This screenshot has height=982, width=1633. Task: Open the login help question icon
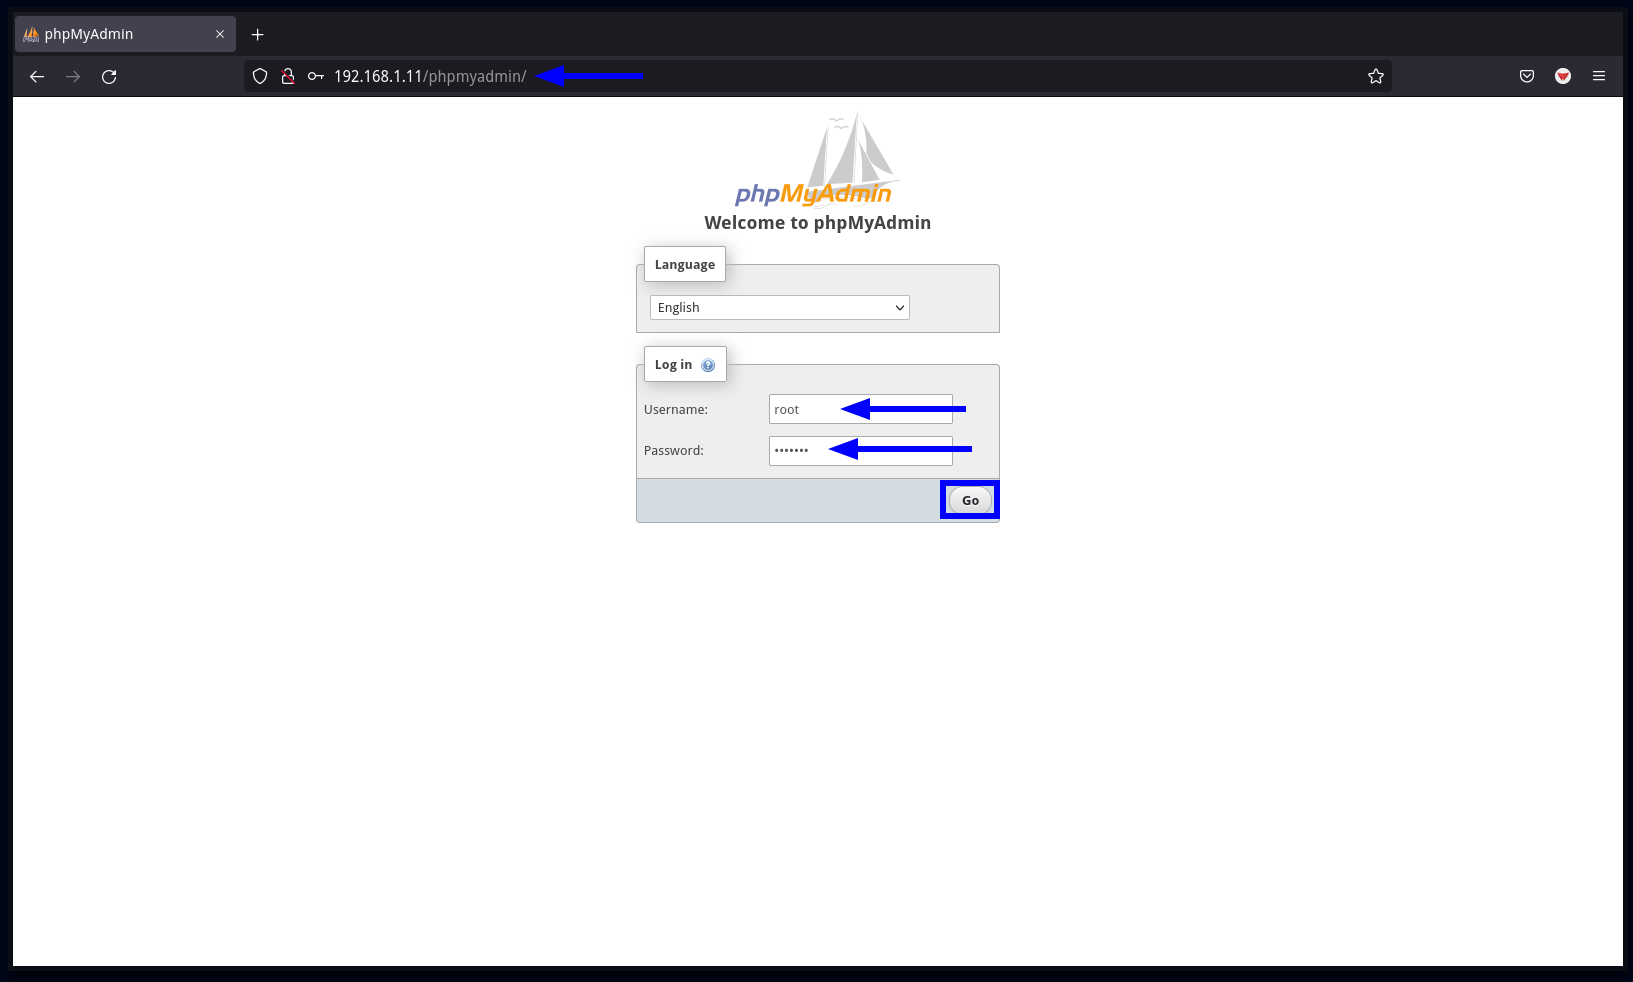[708, 365]
